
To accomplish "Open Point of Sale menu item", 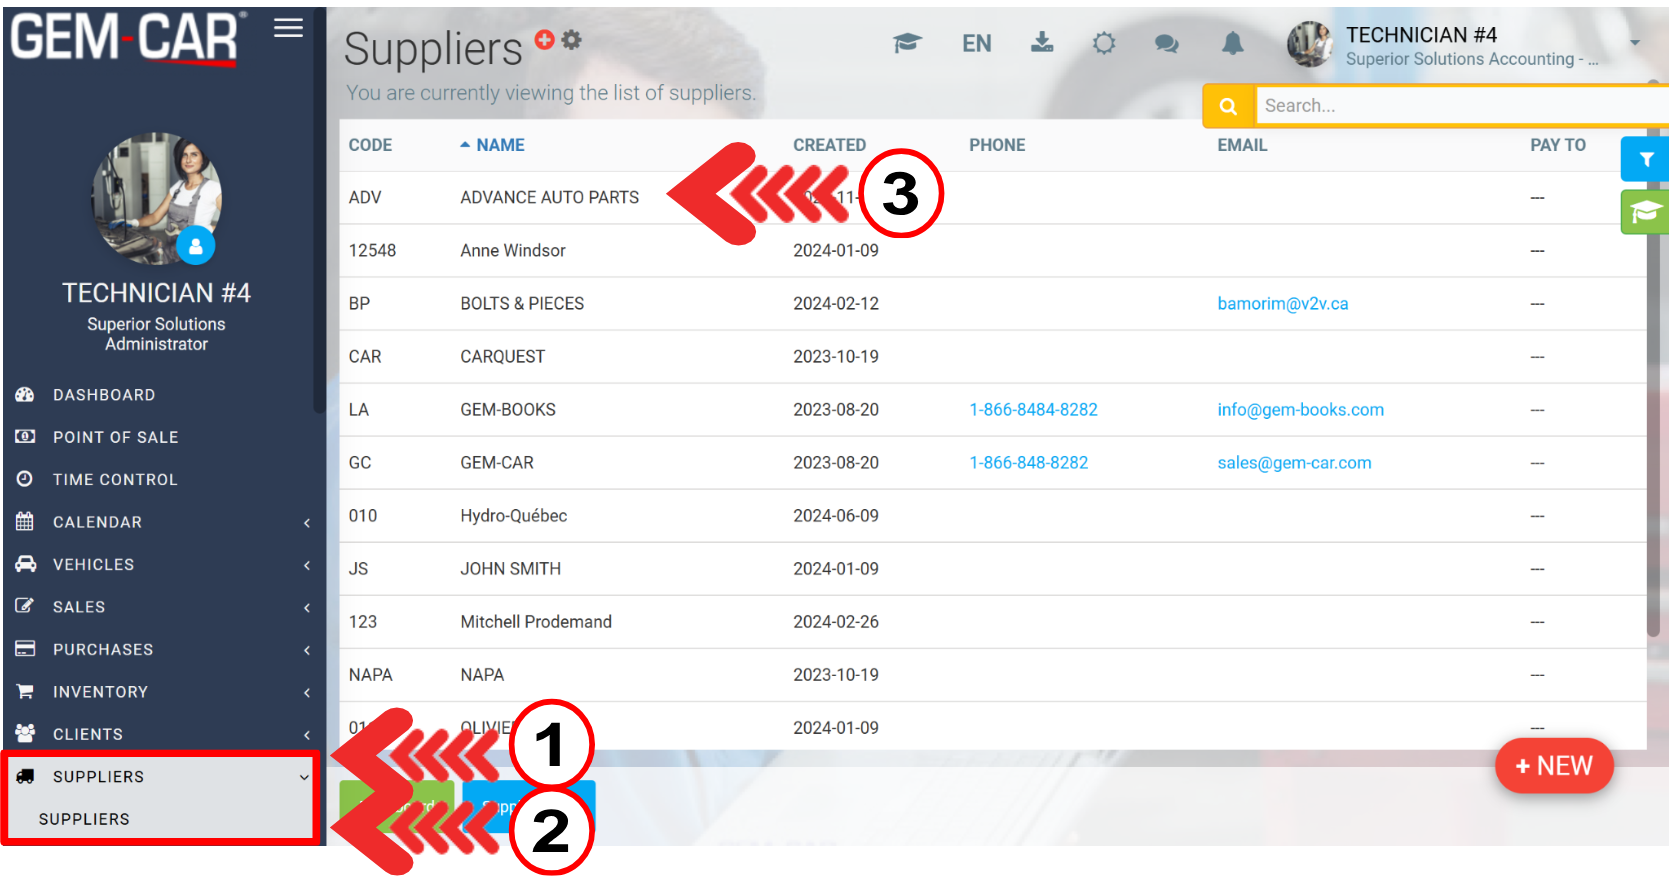I will 115,437.
